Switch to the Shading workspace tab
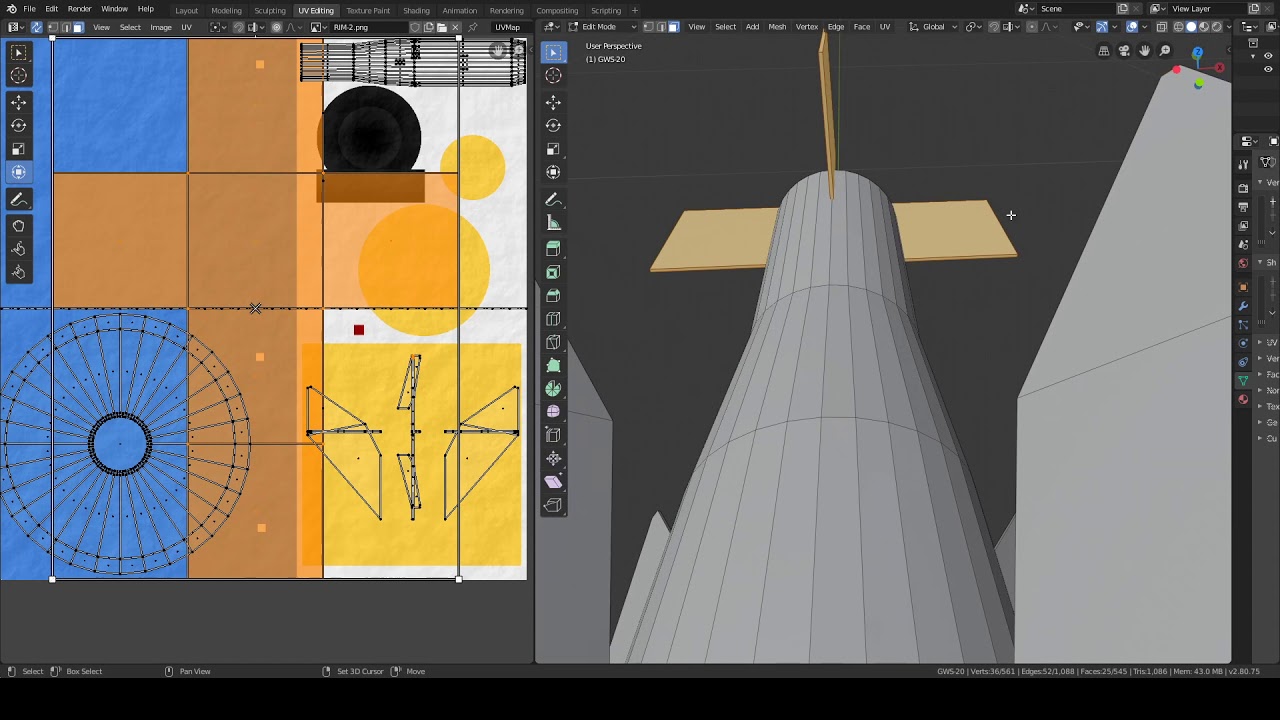The height and width of the screenshot is (720, 1280). 416,10
